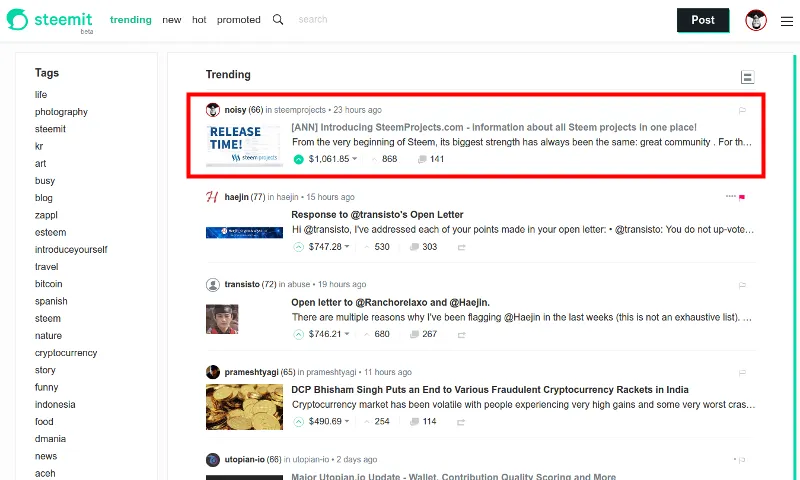
Task: Open transisto post portrait thumbnail
Action: click(x=222, y=319)
